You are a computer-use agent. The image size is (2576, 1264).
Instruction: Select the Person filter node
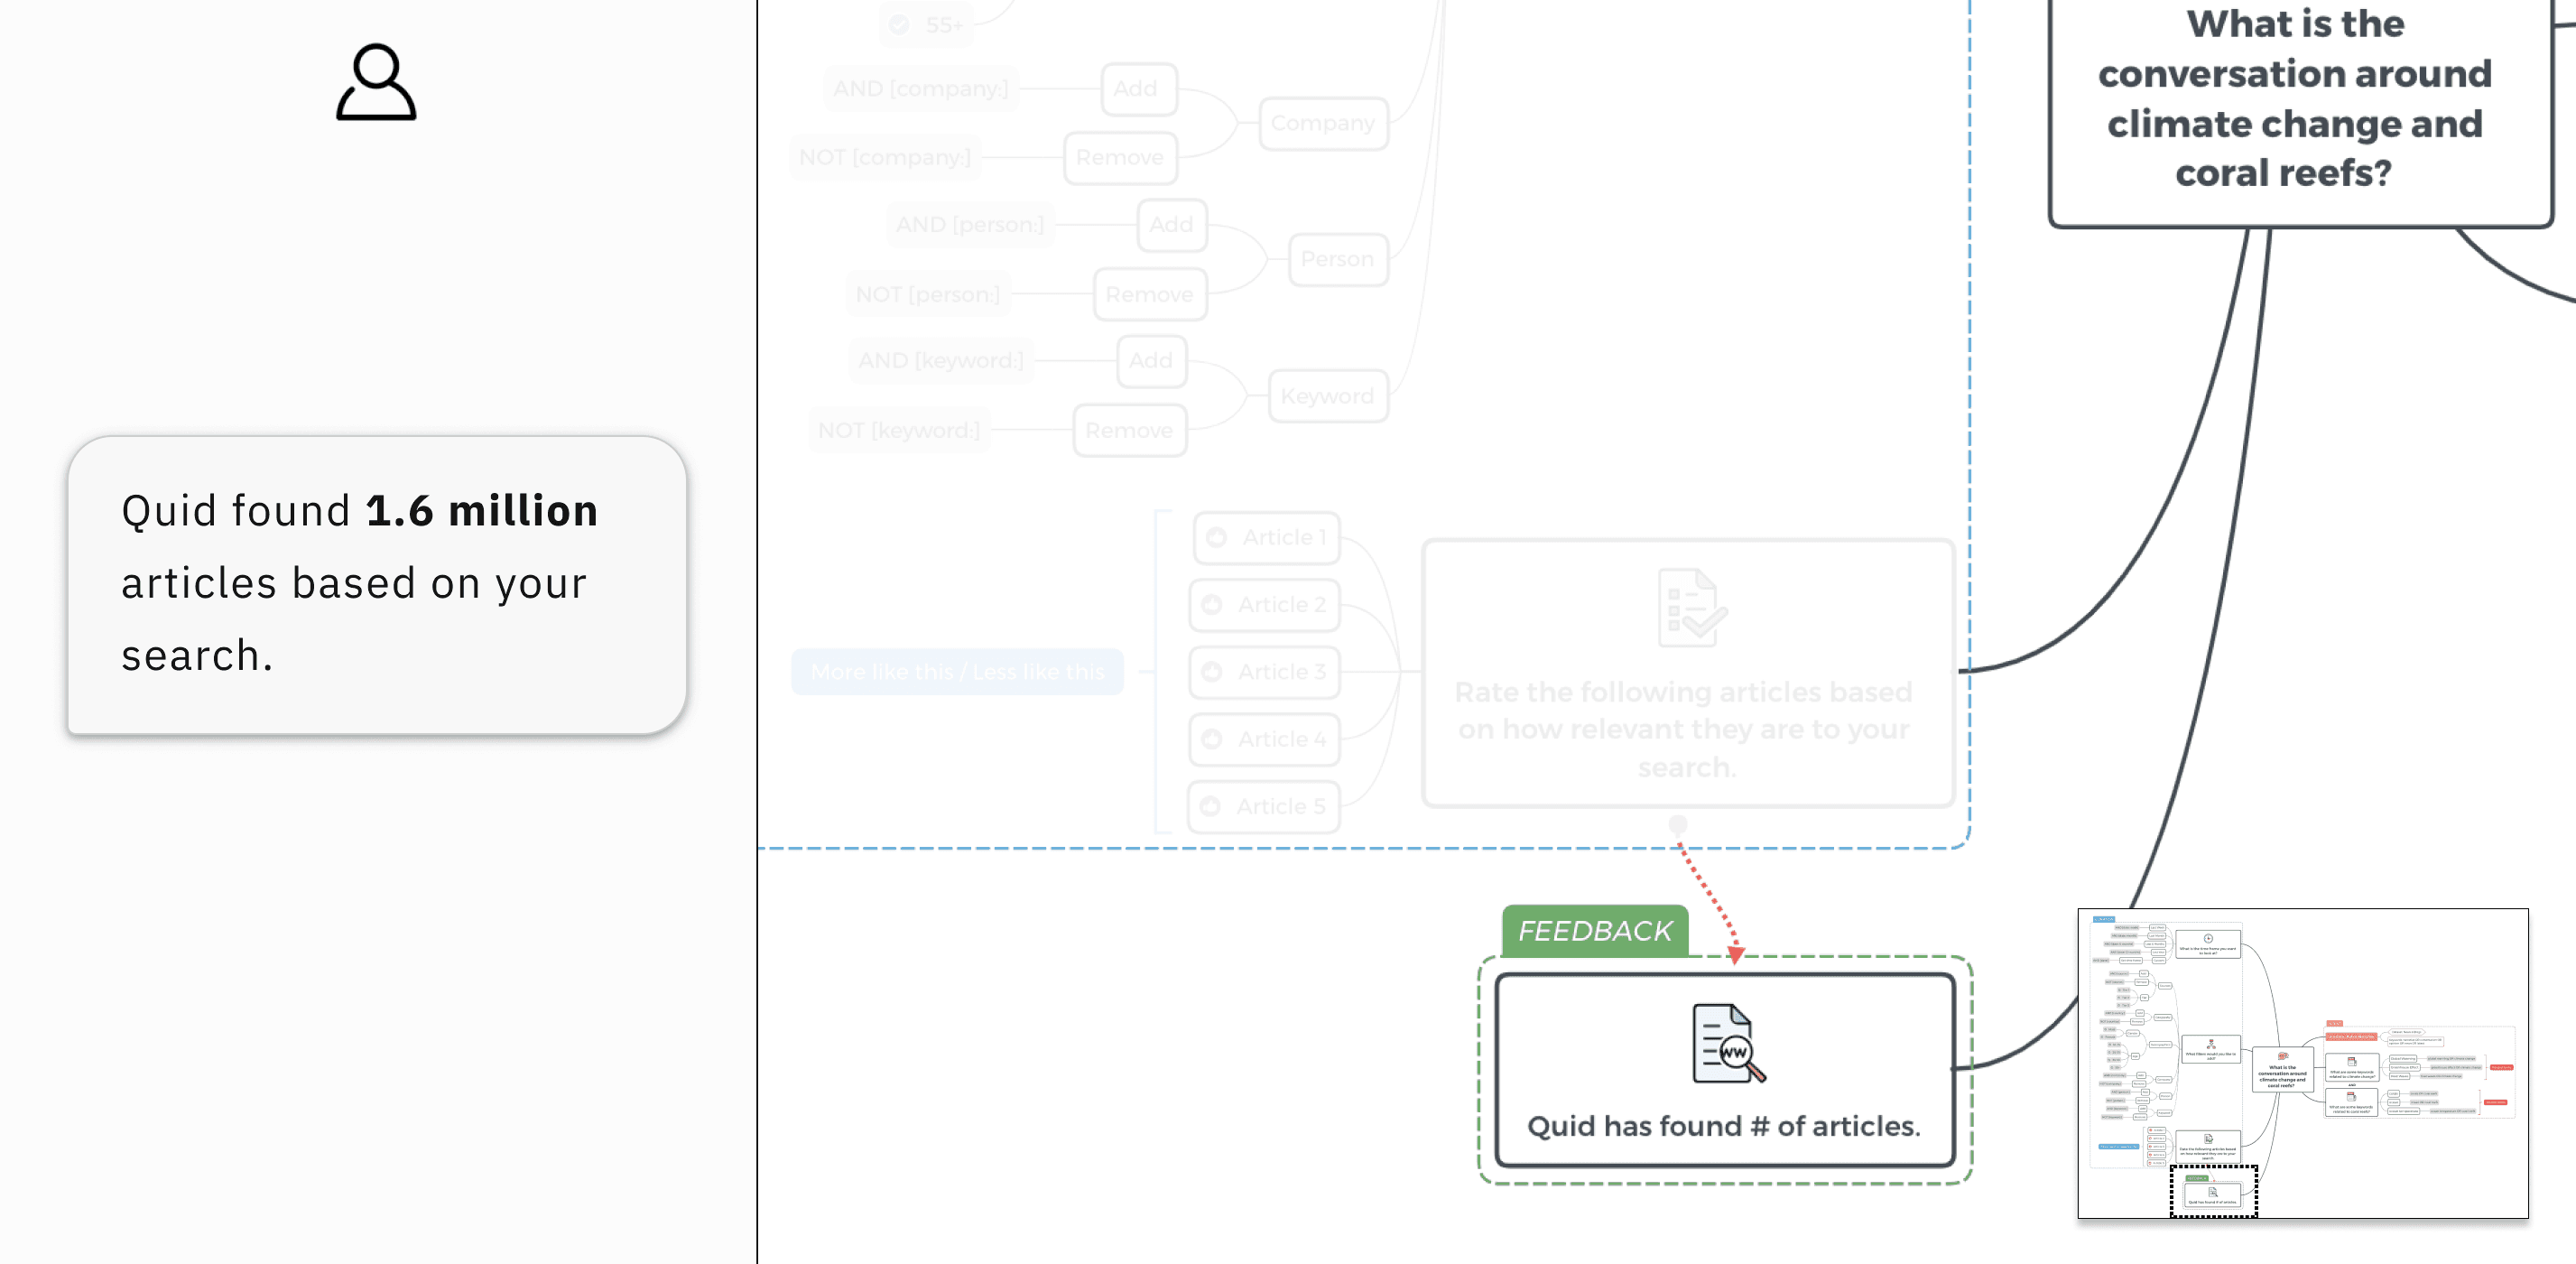click(x=1338, y=260)
